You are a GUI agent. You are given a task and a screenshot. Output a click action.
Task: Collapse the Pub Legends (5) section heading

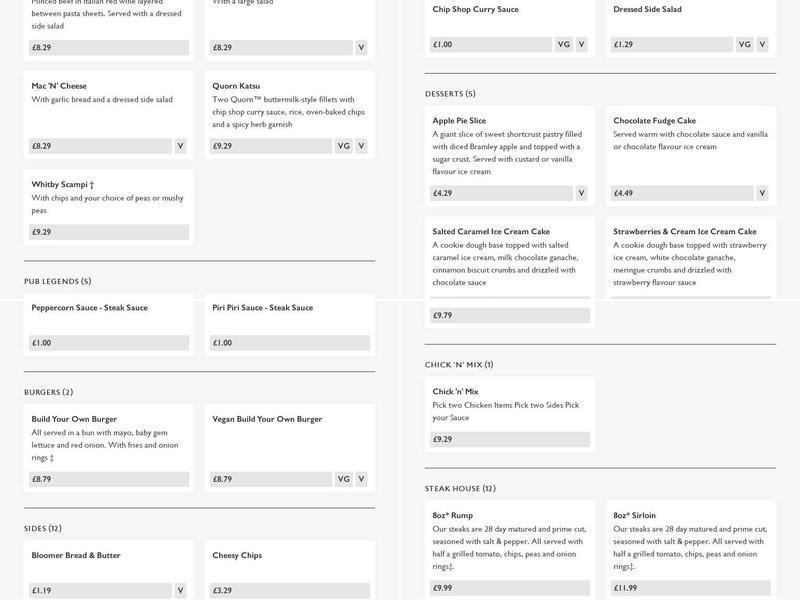tap(58, 281)
